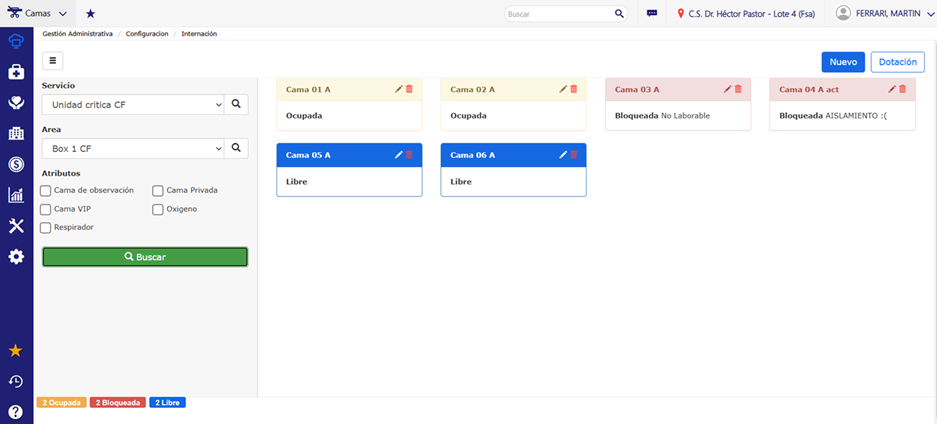Open the bar chart statistics icon
The width and height of the screenshot is (937, 424).
point(16,195)
